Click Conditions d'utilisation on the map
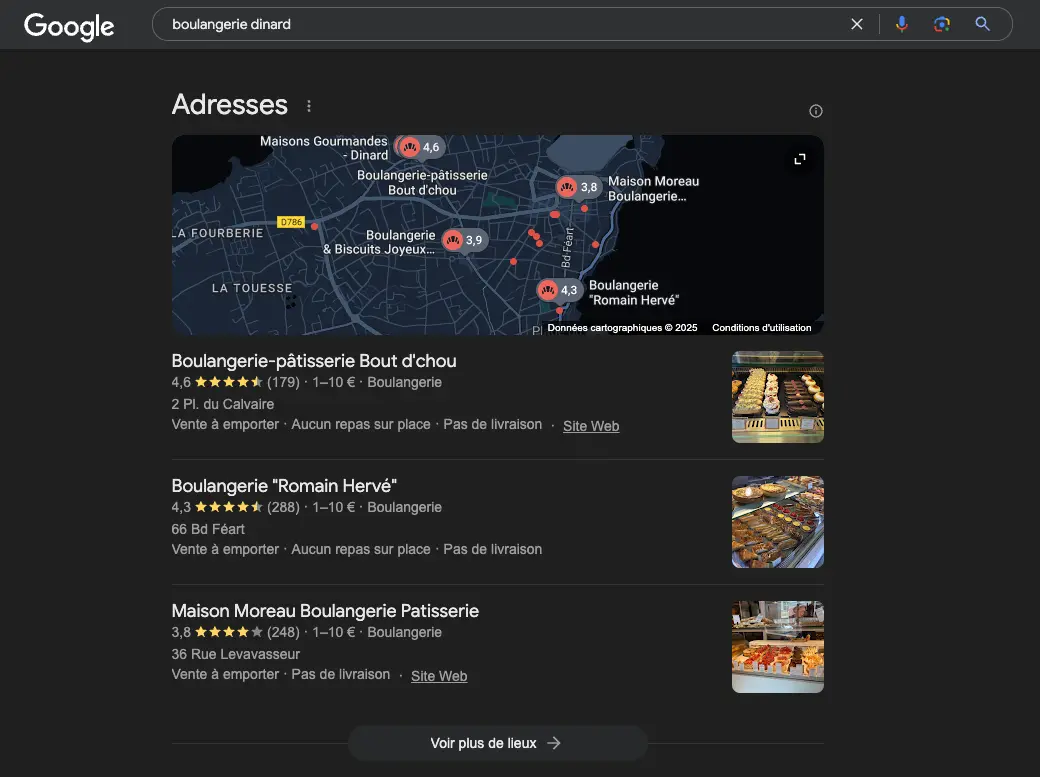1040x777 pixels. pyautogui.click(x=761, y=328)
